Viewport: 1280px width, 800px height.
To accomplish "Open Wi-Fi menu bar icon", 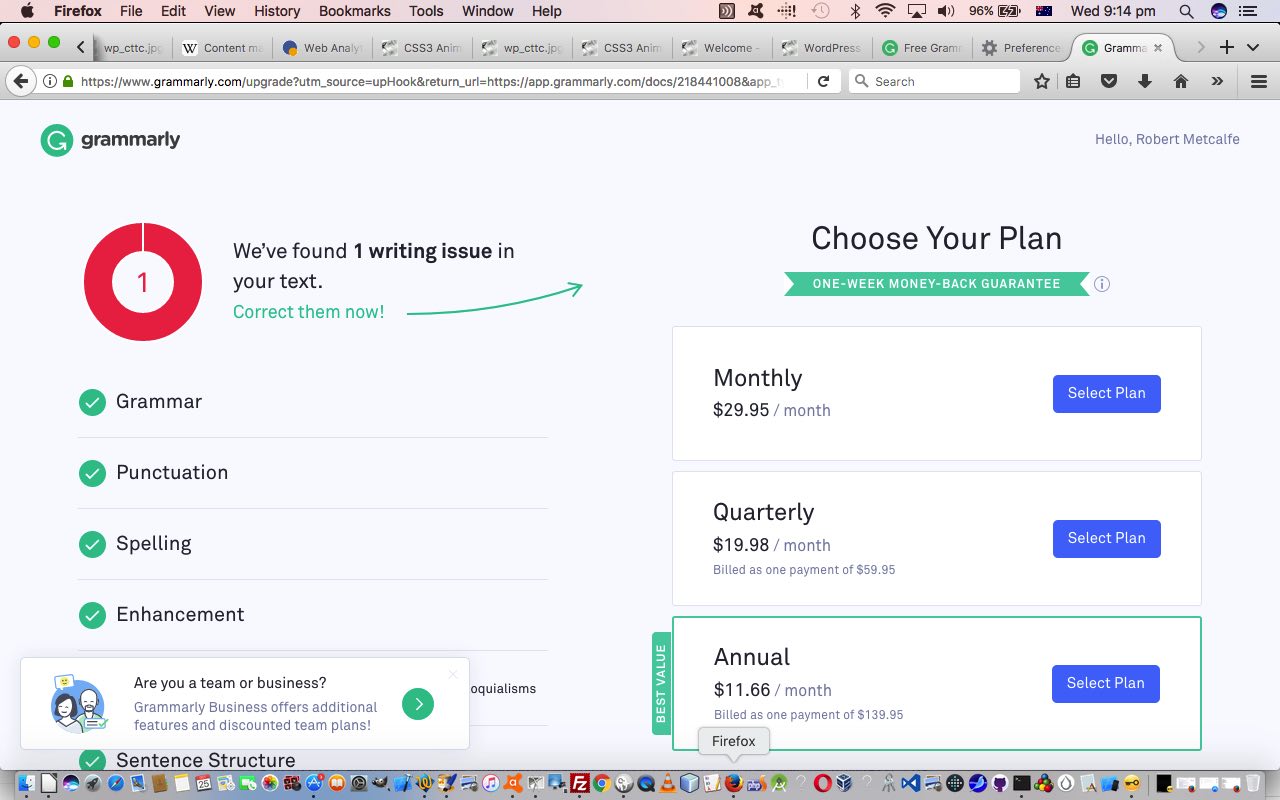I will pos(884,11).
